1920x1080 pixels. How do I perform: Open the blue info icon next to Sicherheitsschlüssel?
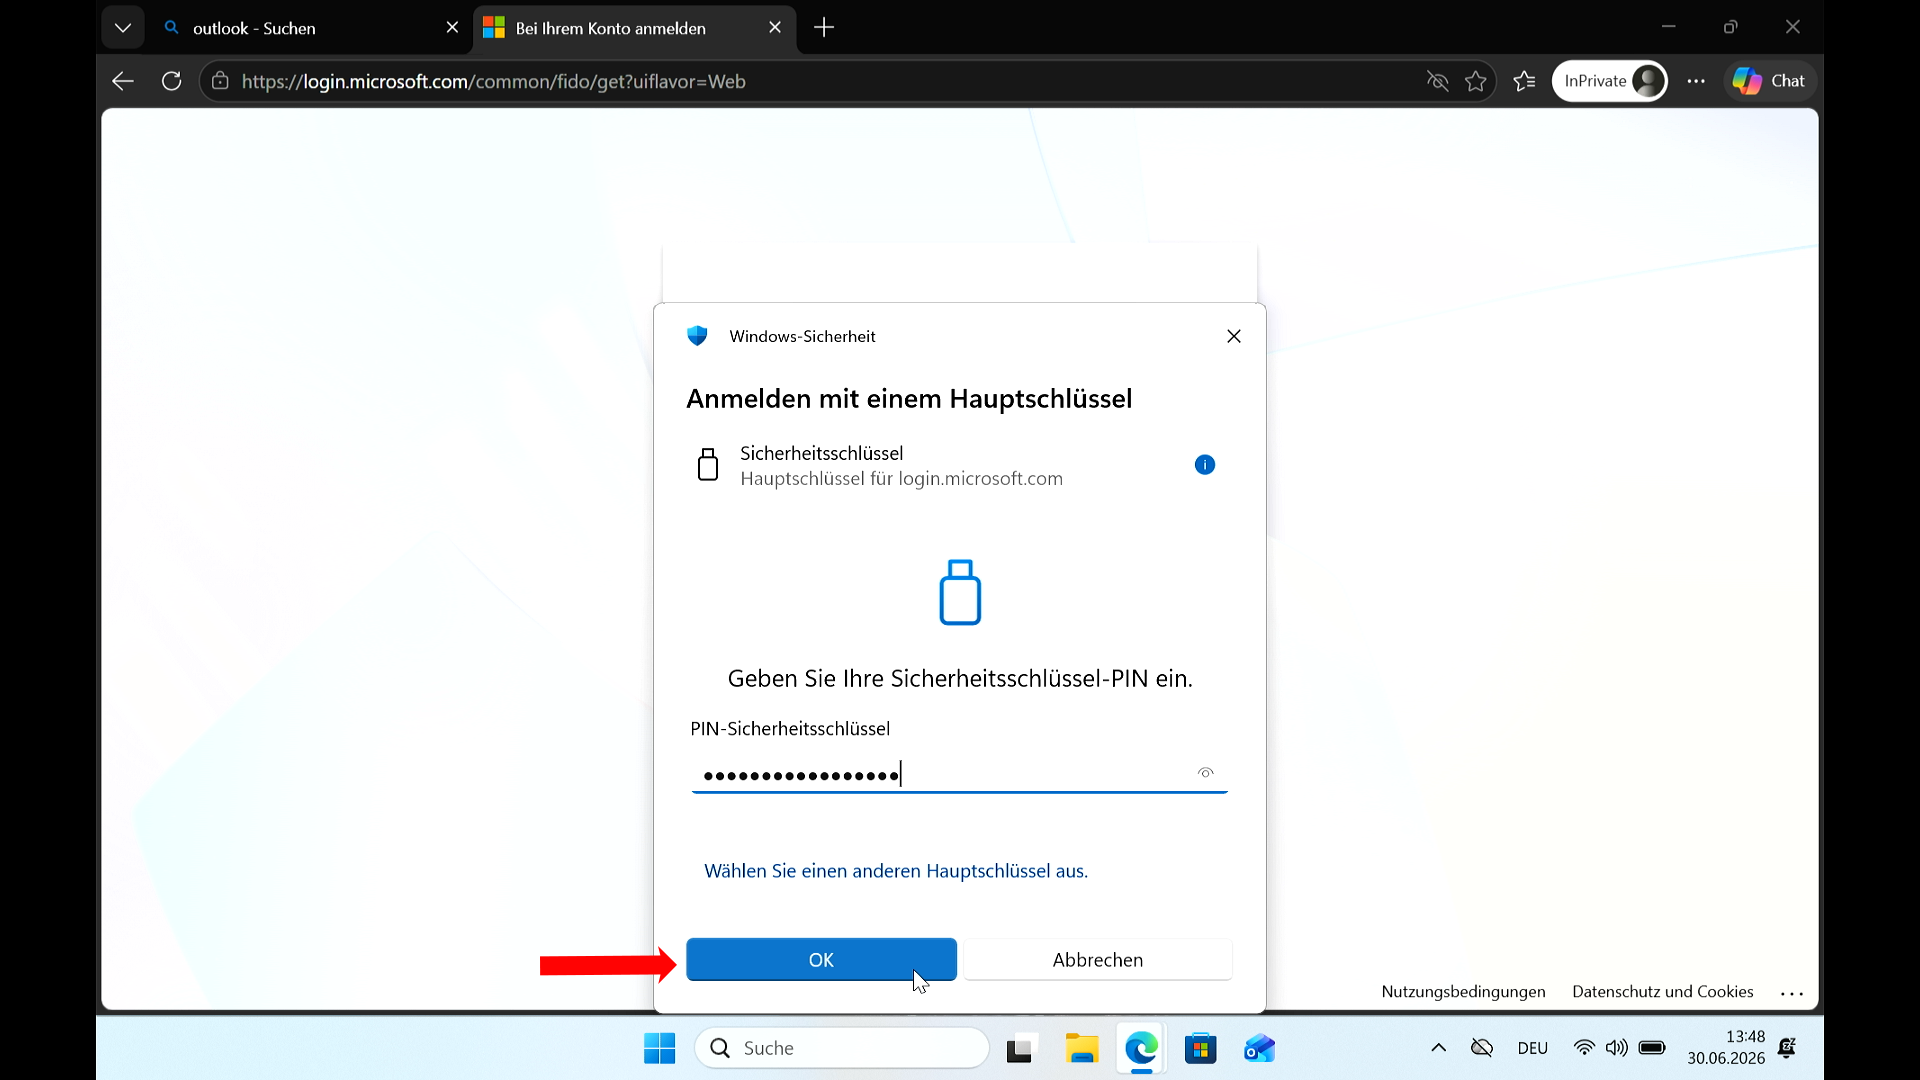(x=1205, y=465)
